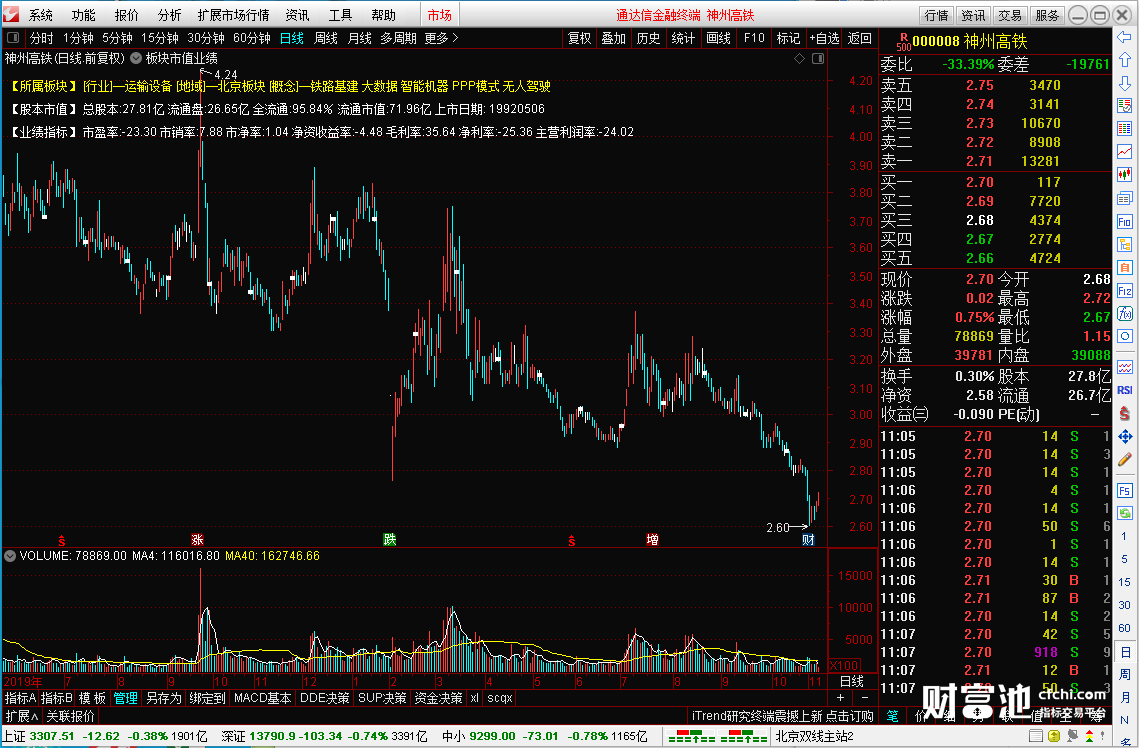This screenshot has height=748, width=1139.
Task: Select the DDE决策 indicator tab
Action: click(x=325, y=698)
